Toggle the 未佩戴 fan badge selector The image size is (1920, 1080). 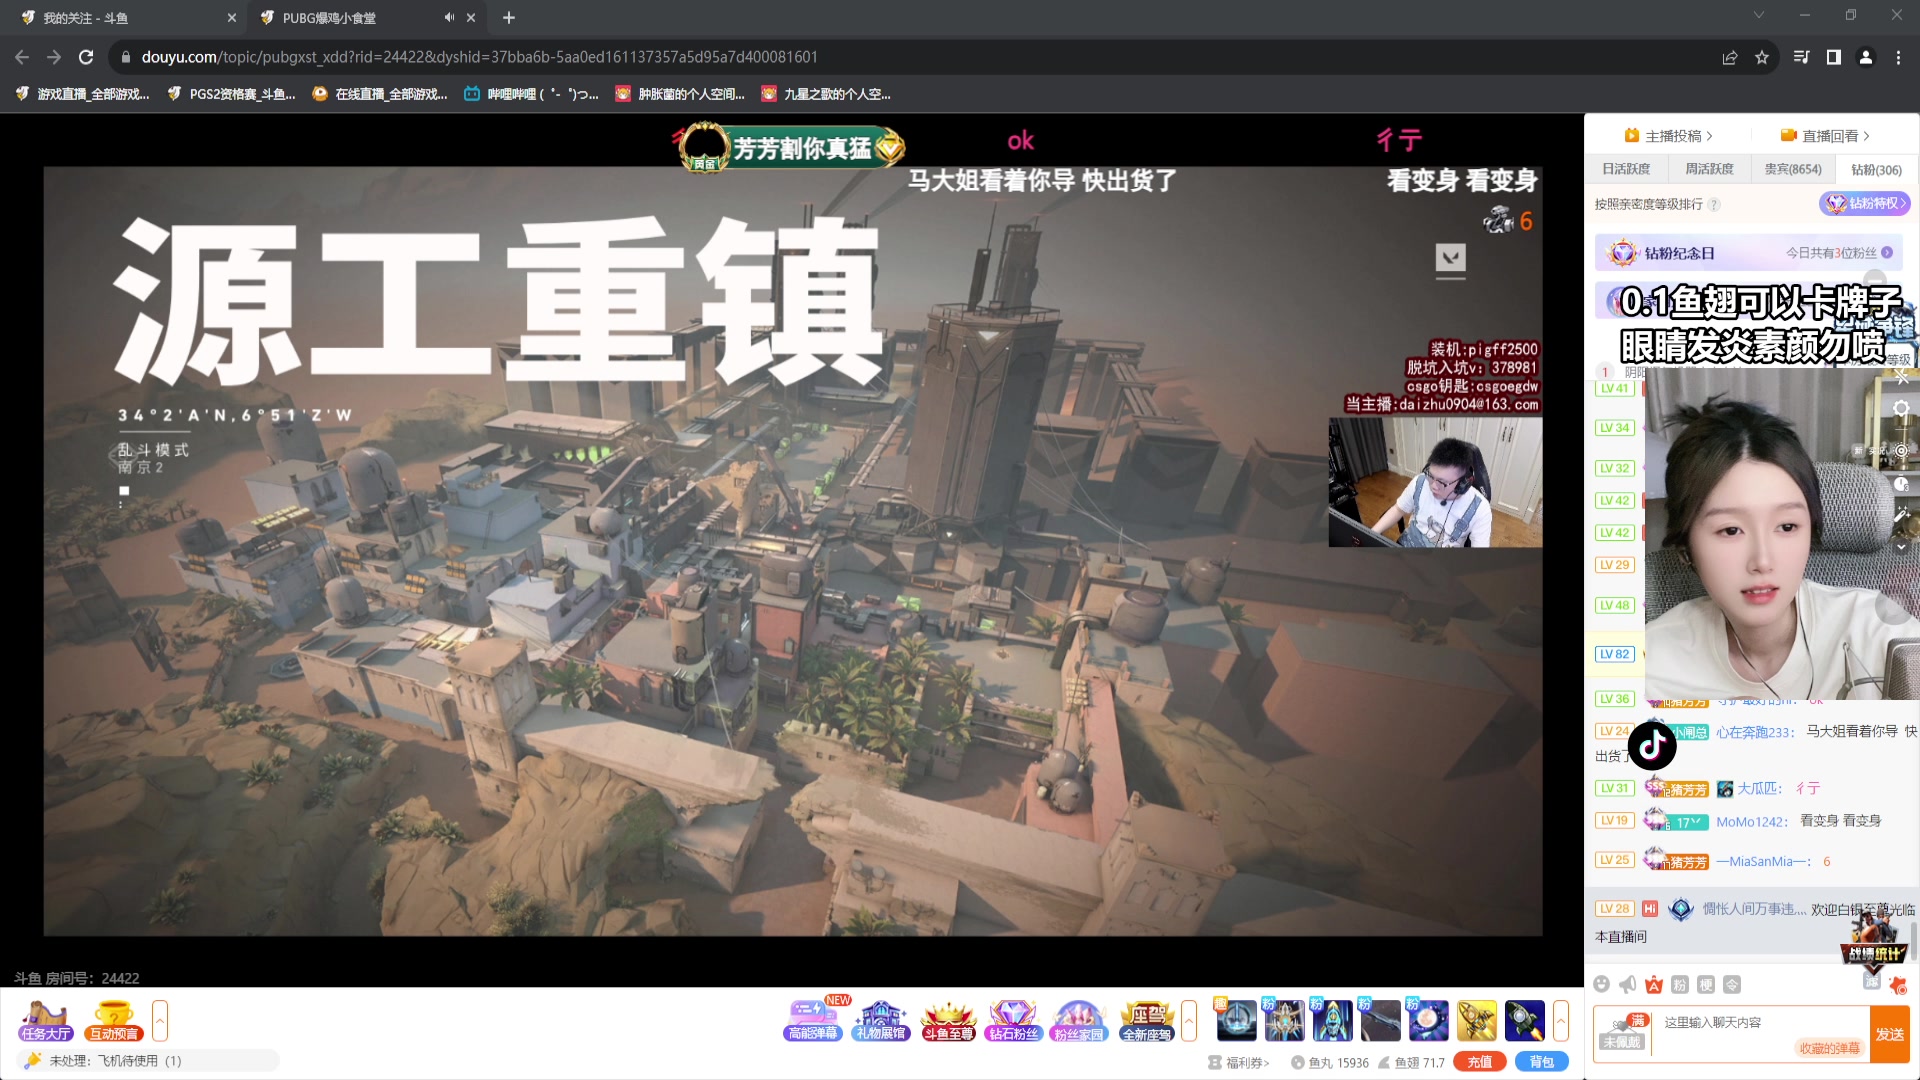coord(1622,1034)
